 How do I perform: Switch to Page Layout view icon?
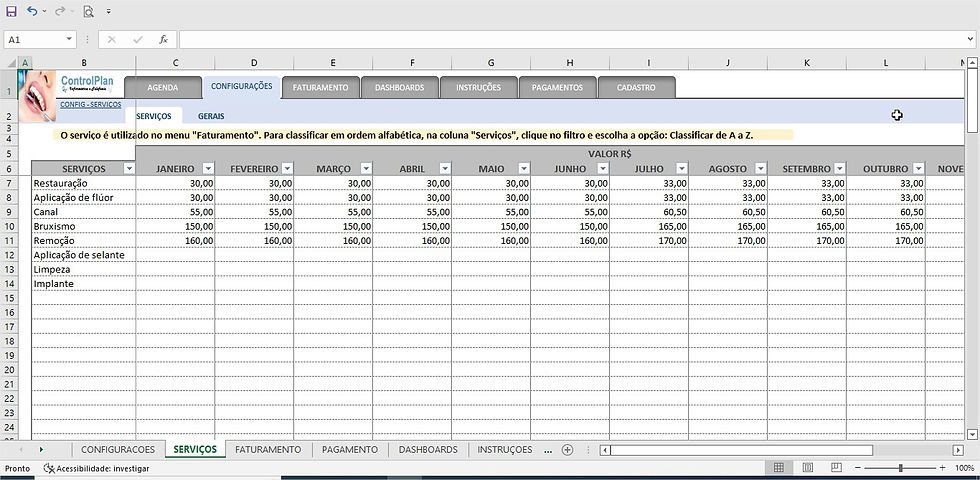808,468
